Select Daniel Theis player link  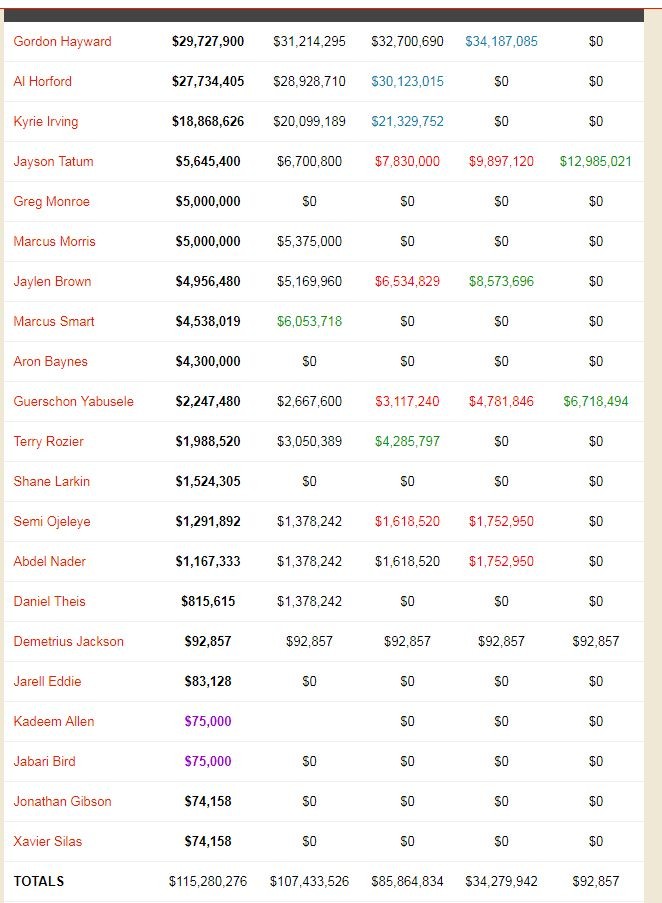[49, 601]
